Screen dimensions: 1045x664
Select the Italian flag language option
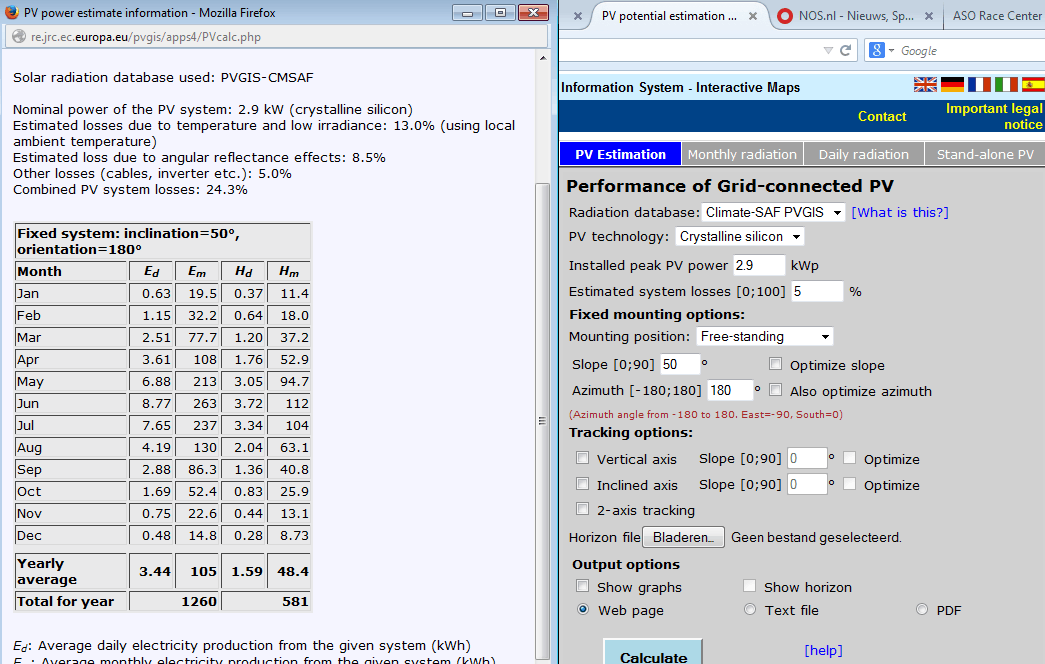coord(1006,85)
